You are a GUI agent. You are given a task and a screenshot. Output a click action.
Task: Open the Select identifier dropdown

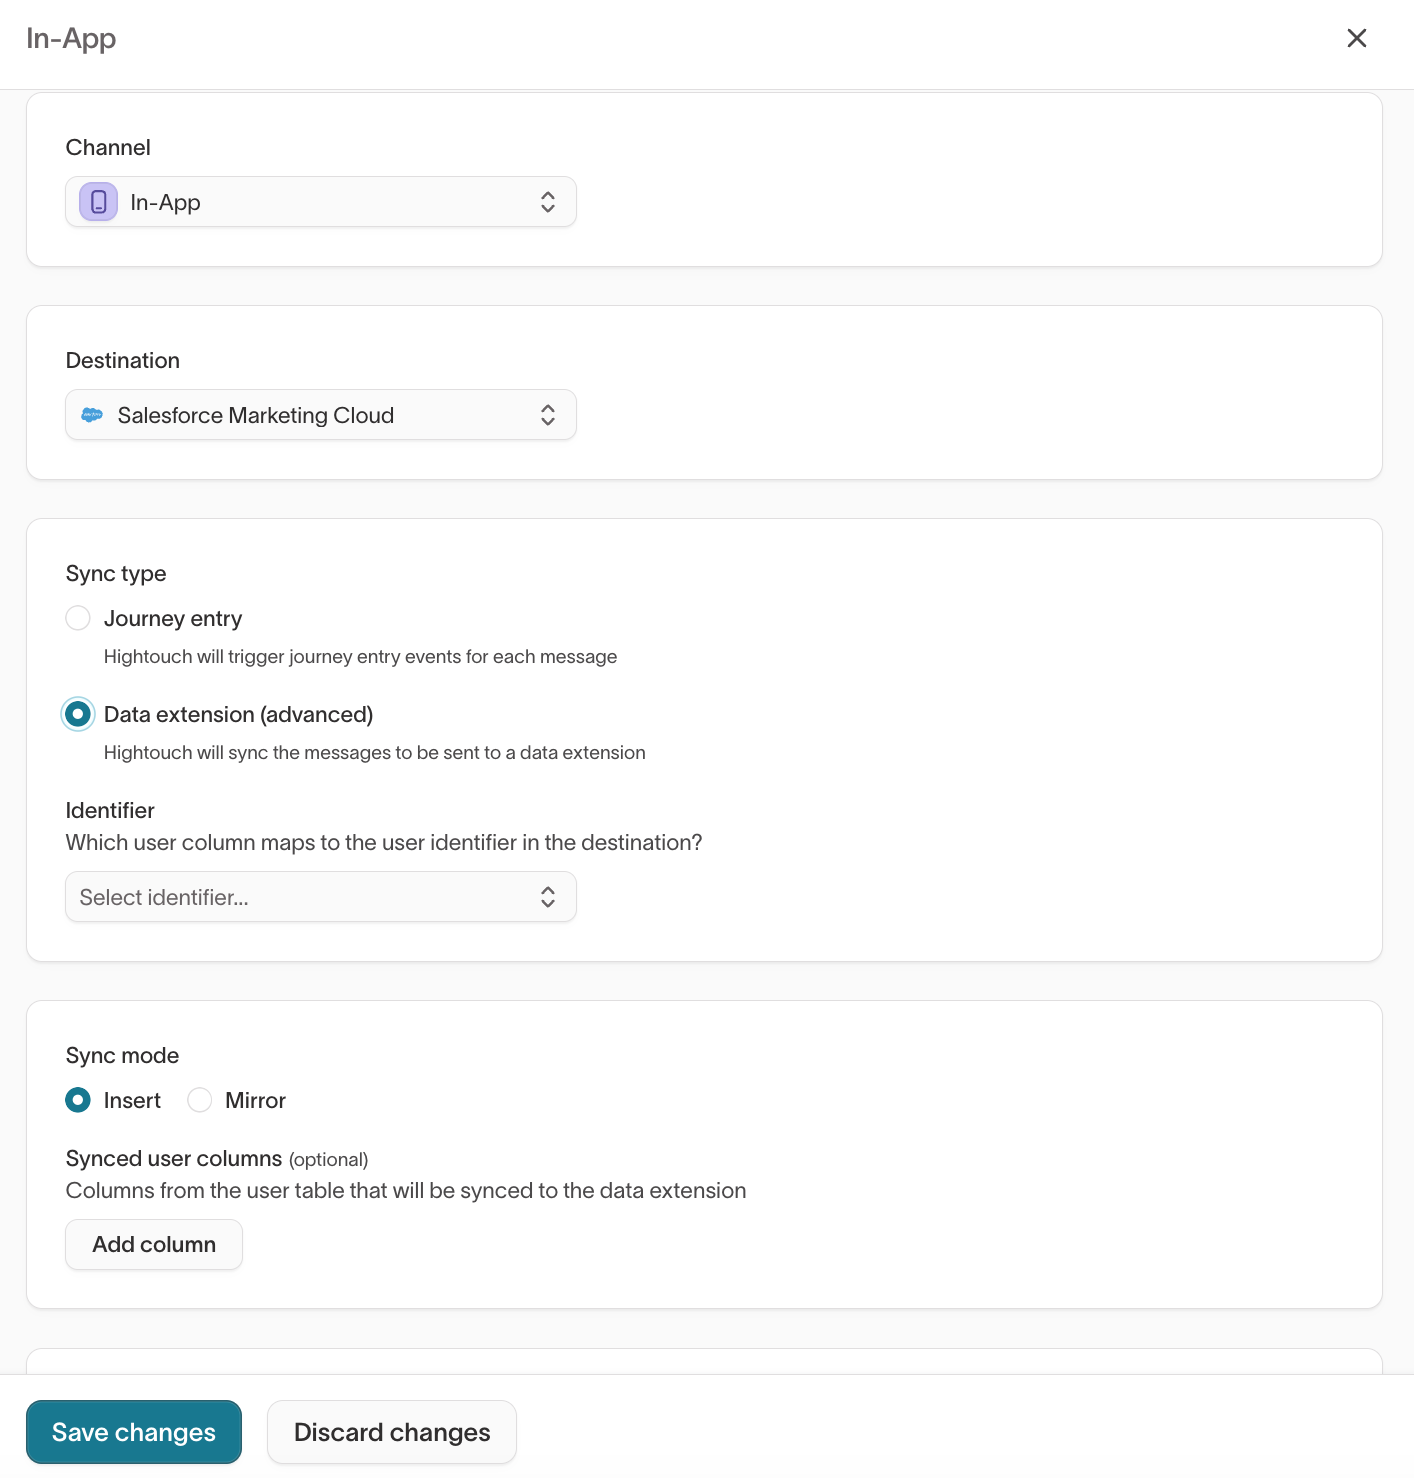coord(320,897)
